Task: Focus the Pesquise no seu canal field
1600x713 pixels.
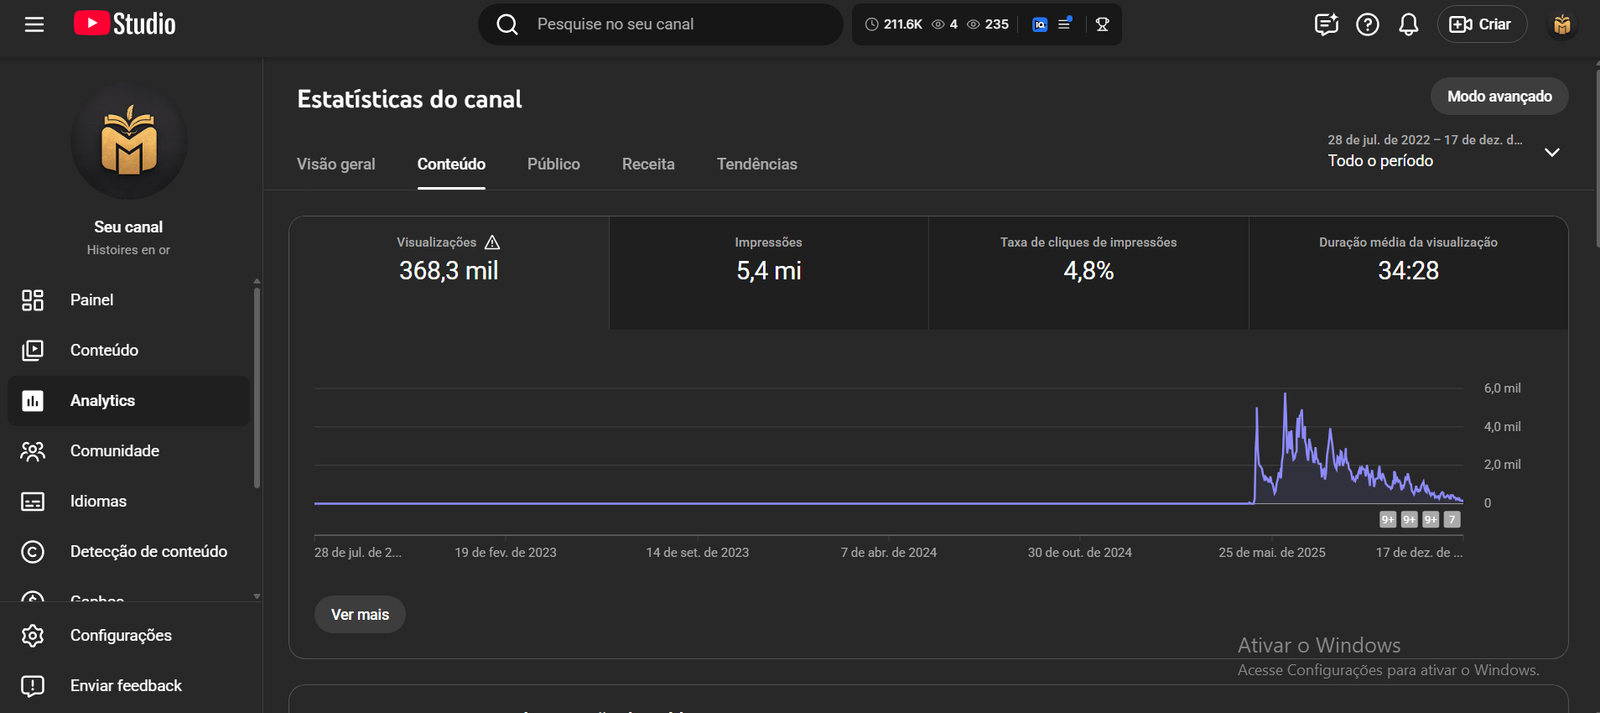Action: [680, 24]
